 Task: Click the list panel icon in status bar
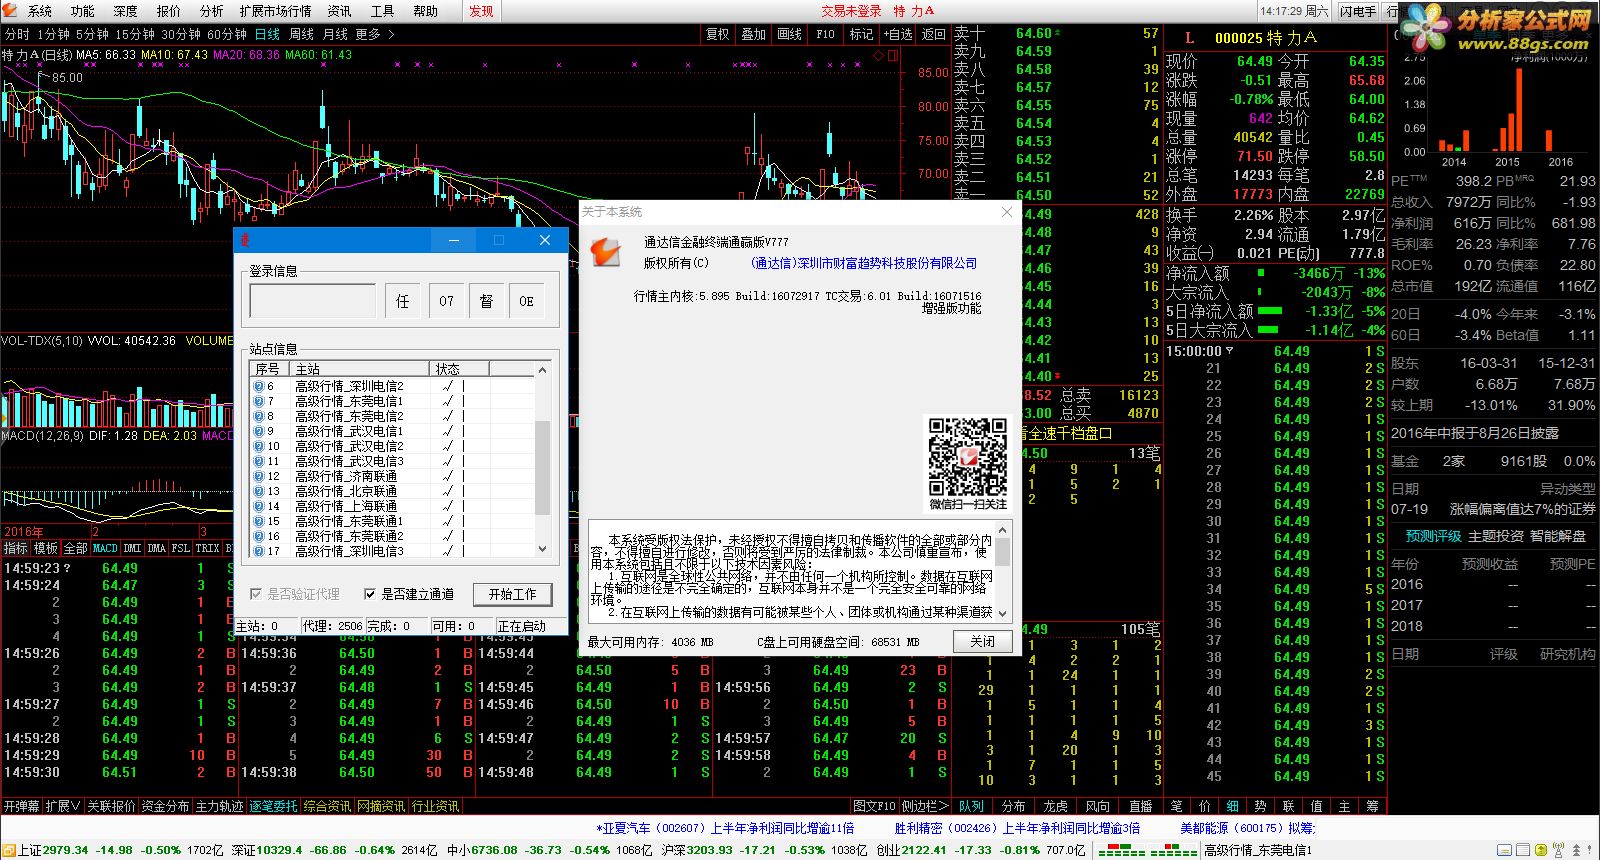(1523, 850)
